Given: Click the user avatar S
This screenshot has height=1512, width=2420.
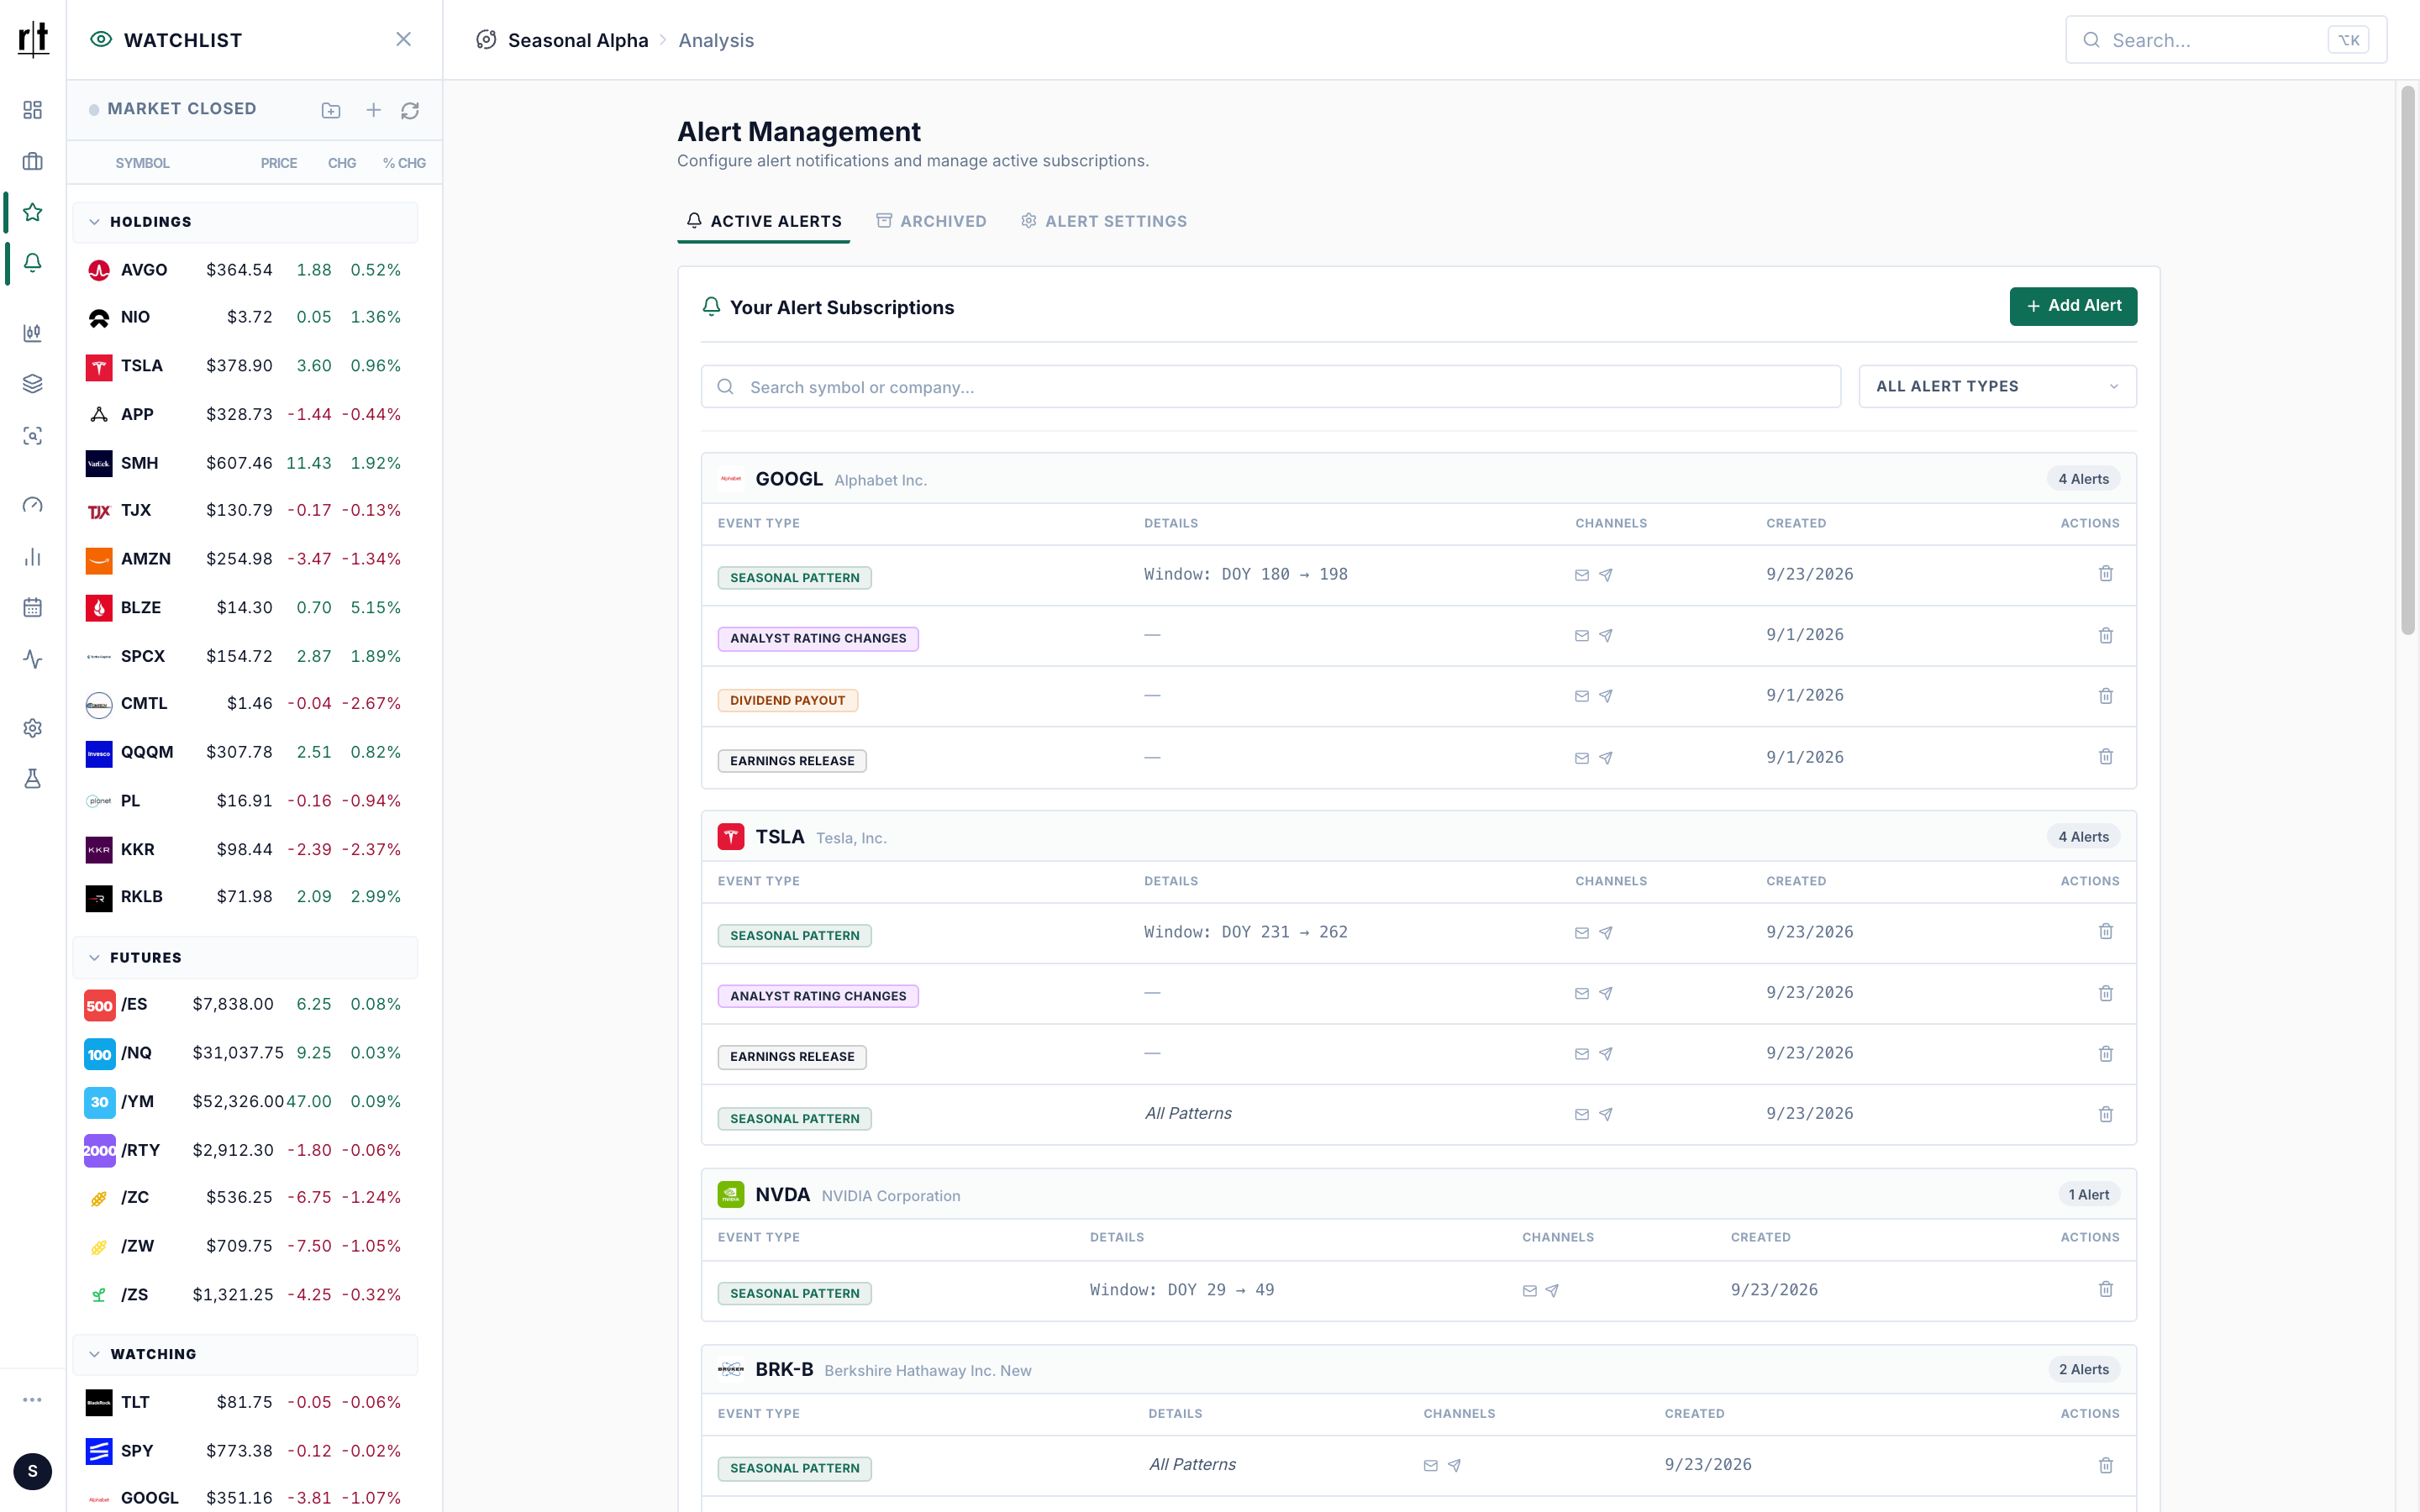Looking at the screenshot, I should [32, 1471].
